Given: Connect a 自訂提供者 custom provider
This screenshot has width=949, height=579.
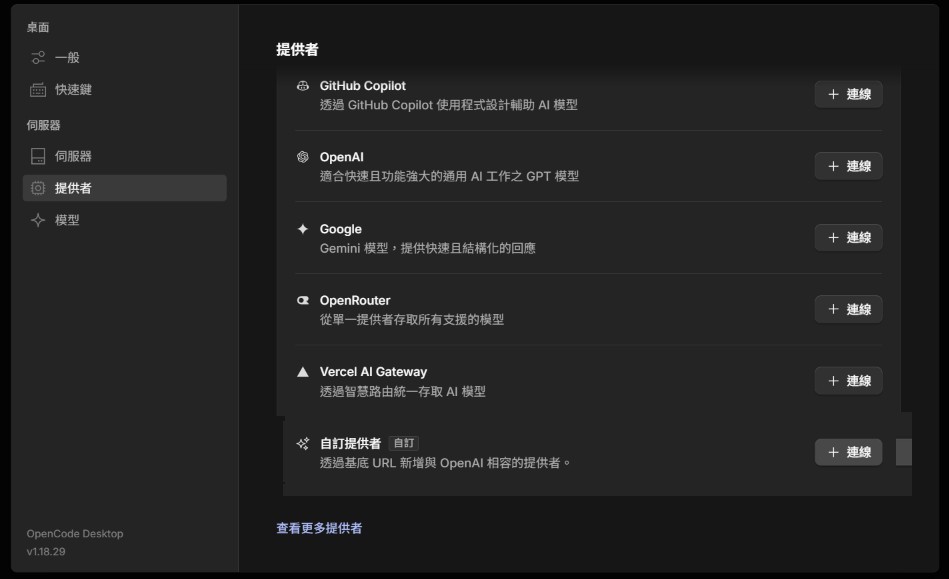Looking at the screenshot, I should point(848,452).
